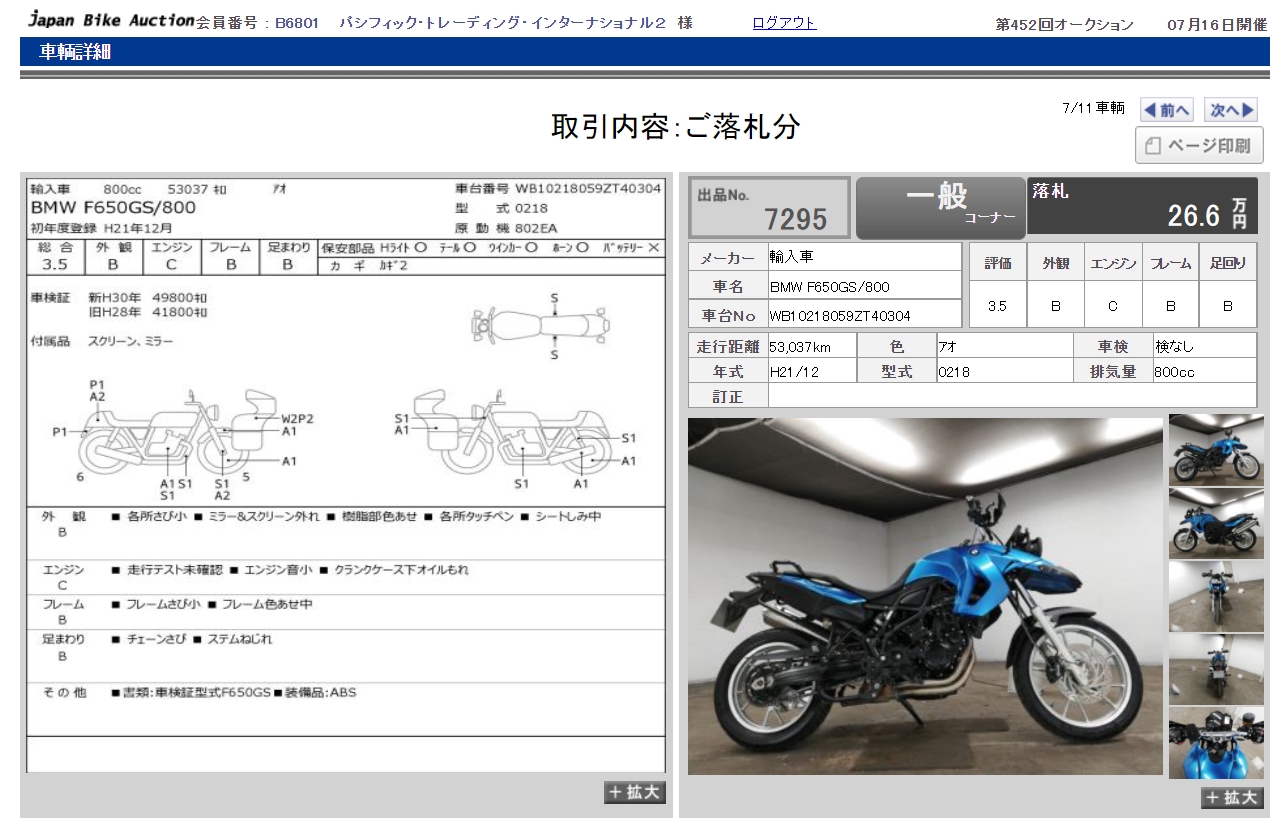The height and width of the screenshot is (828, 1279).
Task: Click the auction date 07月16日開催
Action: click(x=1216, y=25)
